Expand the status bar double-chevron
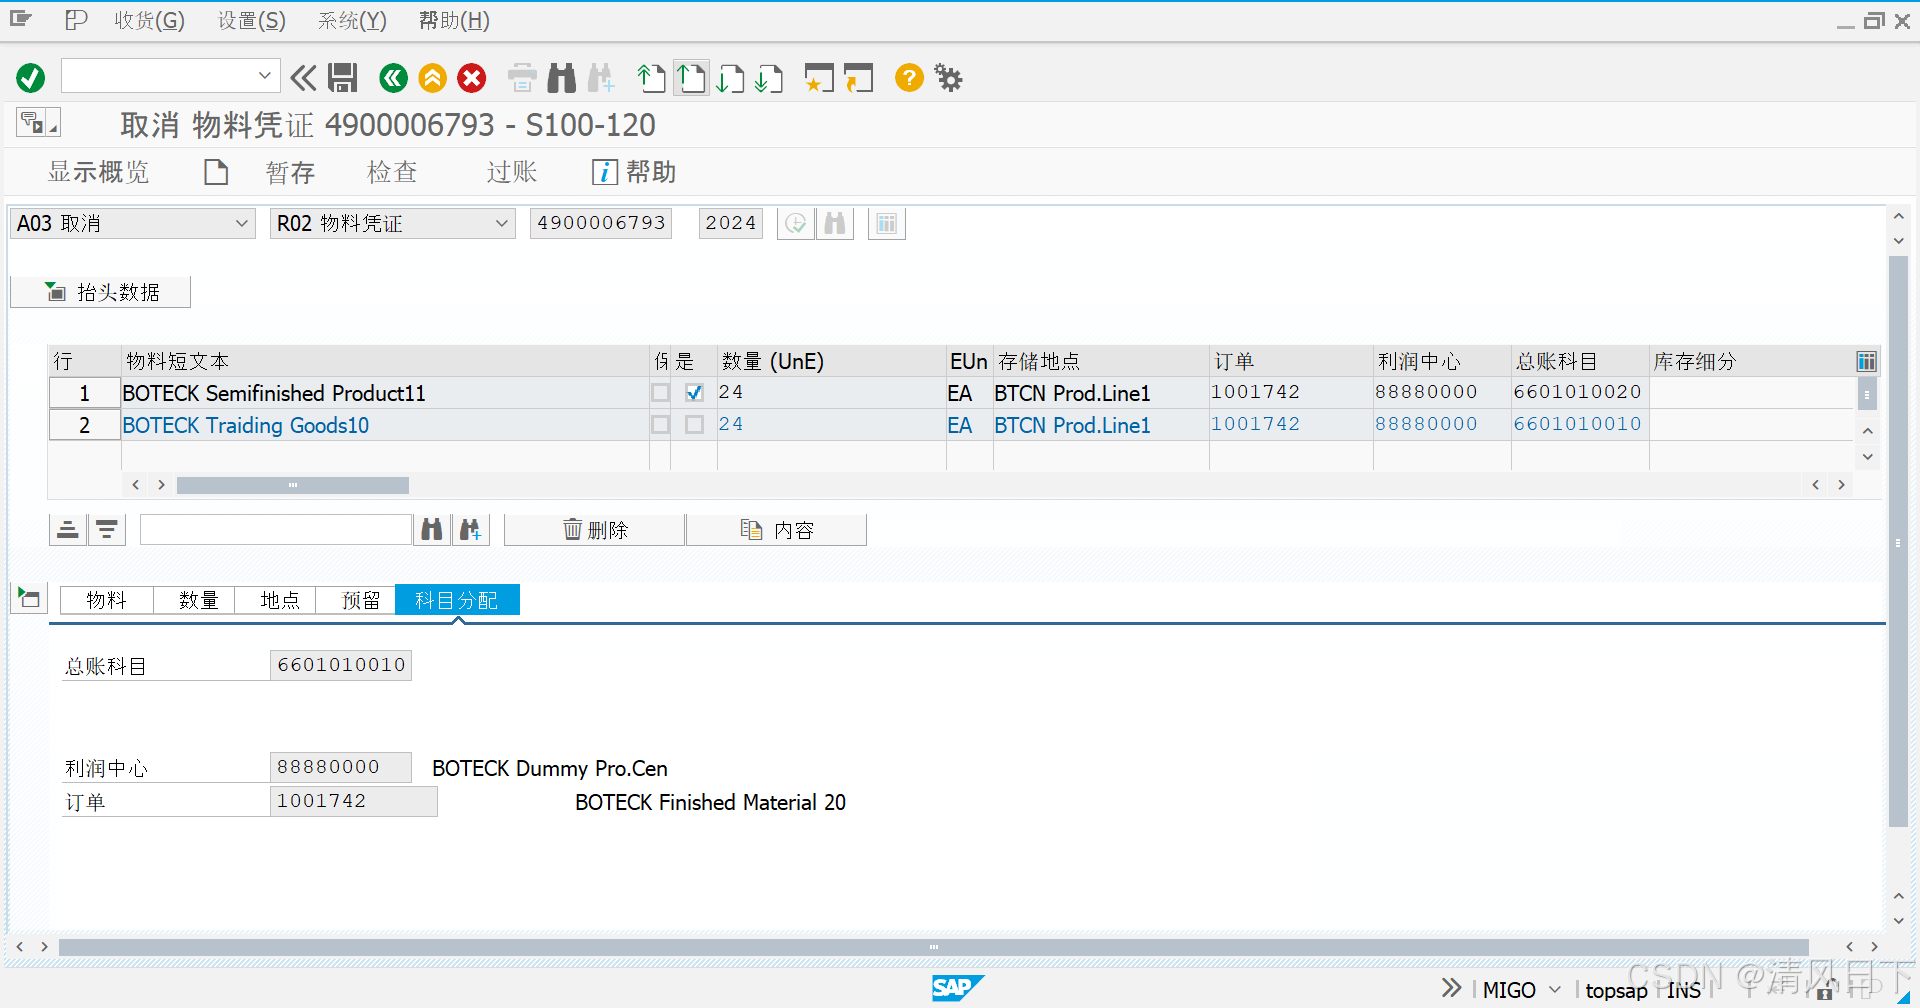The image size is (1920, 1008). coord(1451,989)
